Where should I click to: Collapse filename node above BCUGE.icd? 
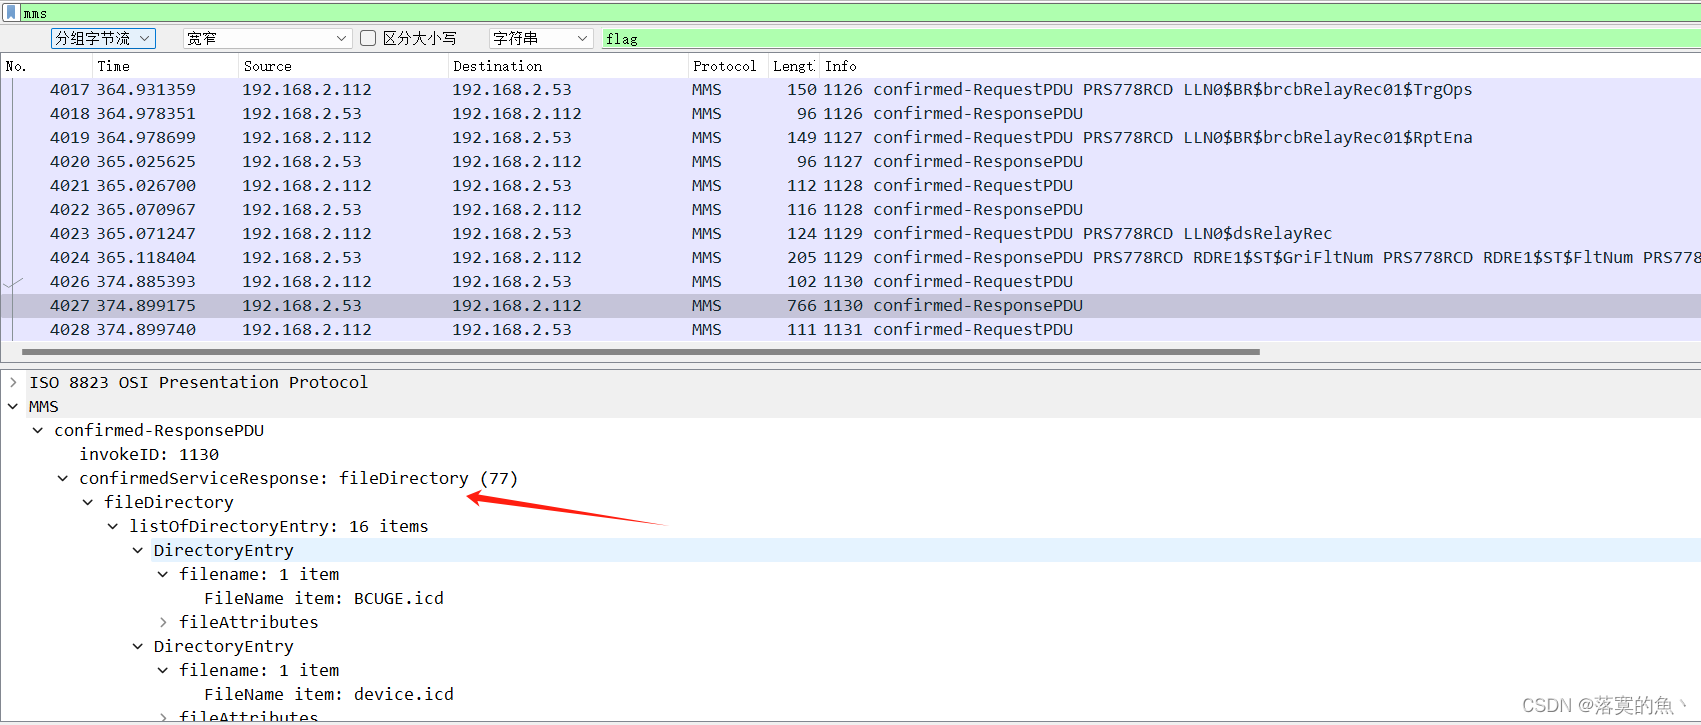pos(163,574)
